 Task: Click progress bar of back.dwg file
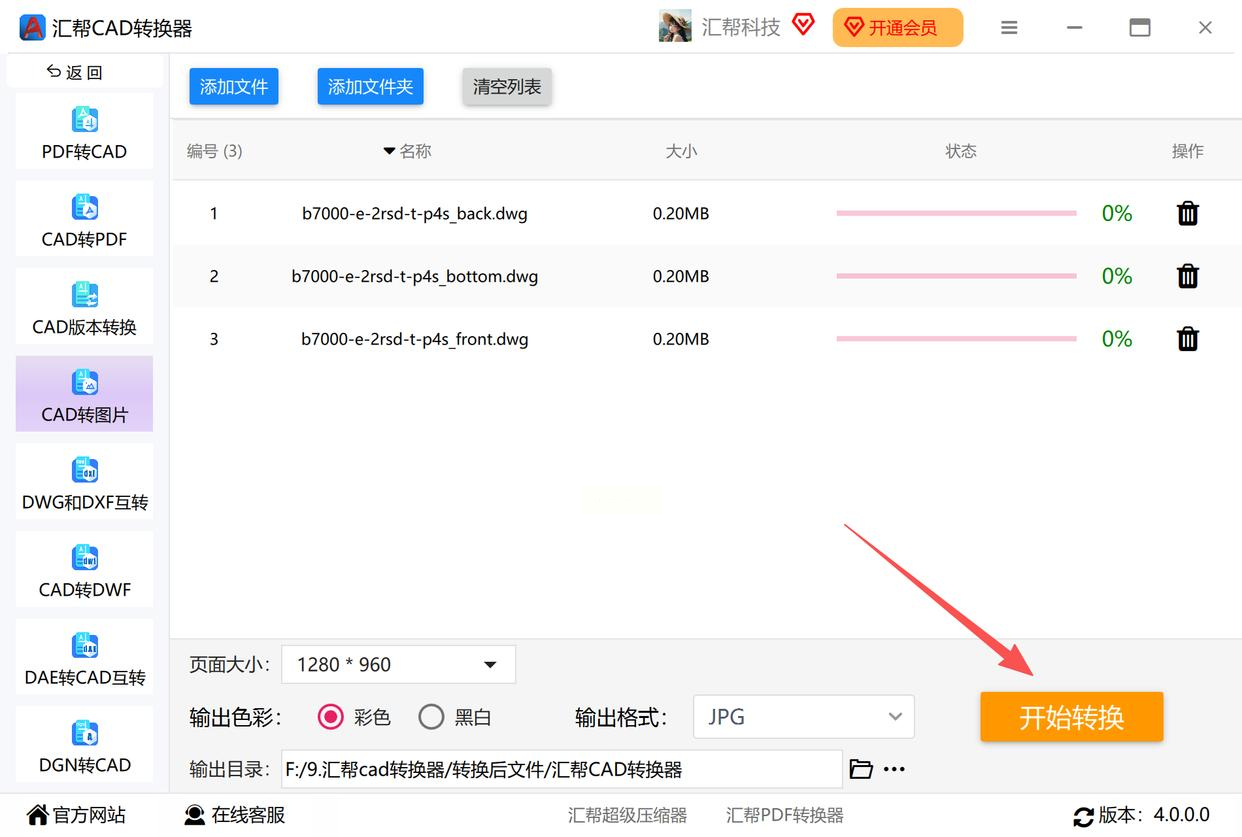point(956,213)
